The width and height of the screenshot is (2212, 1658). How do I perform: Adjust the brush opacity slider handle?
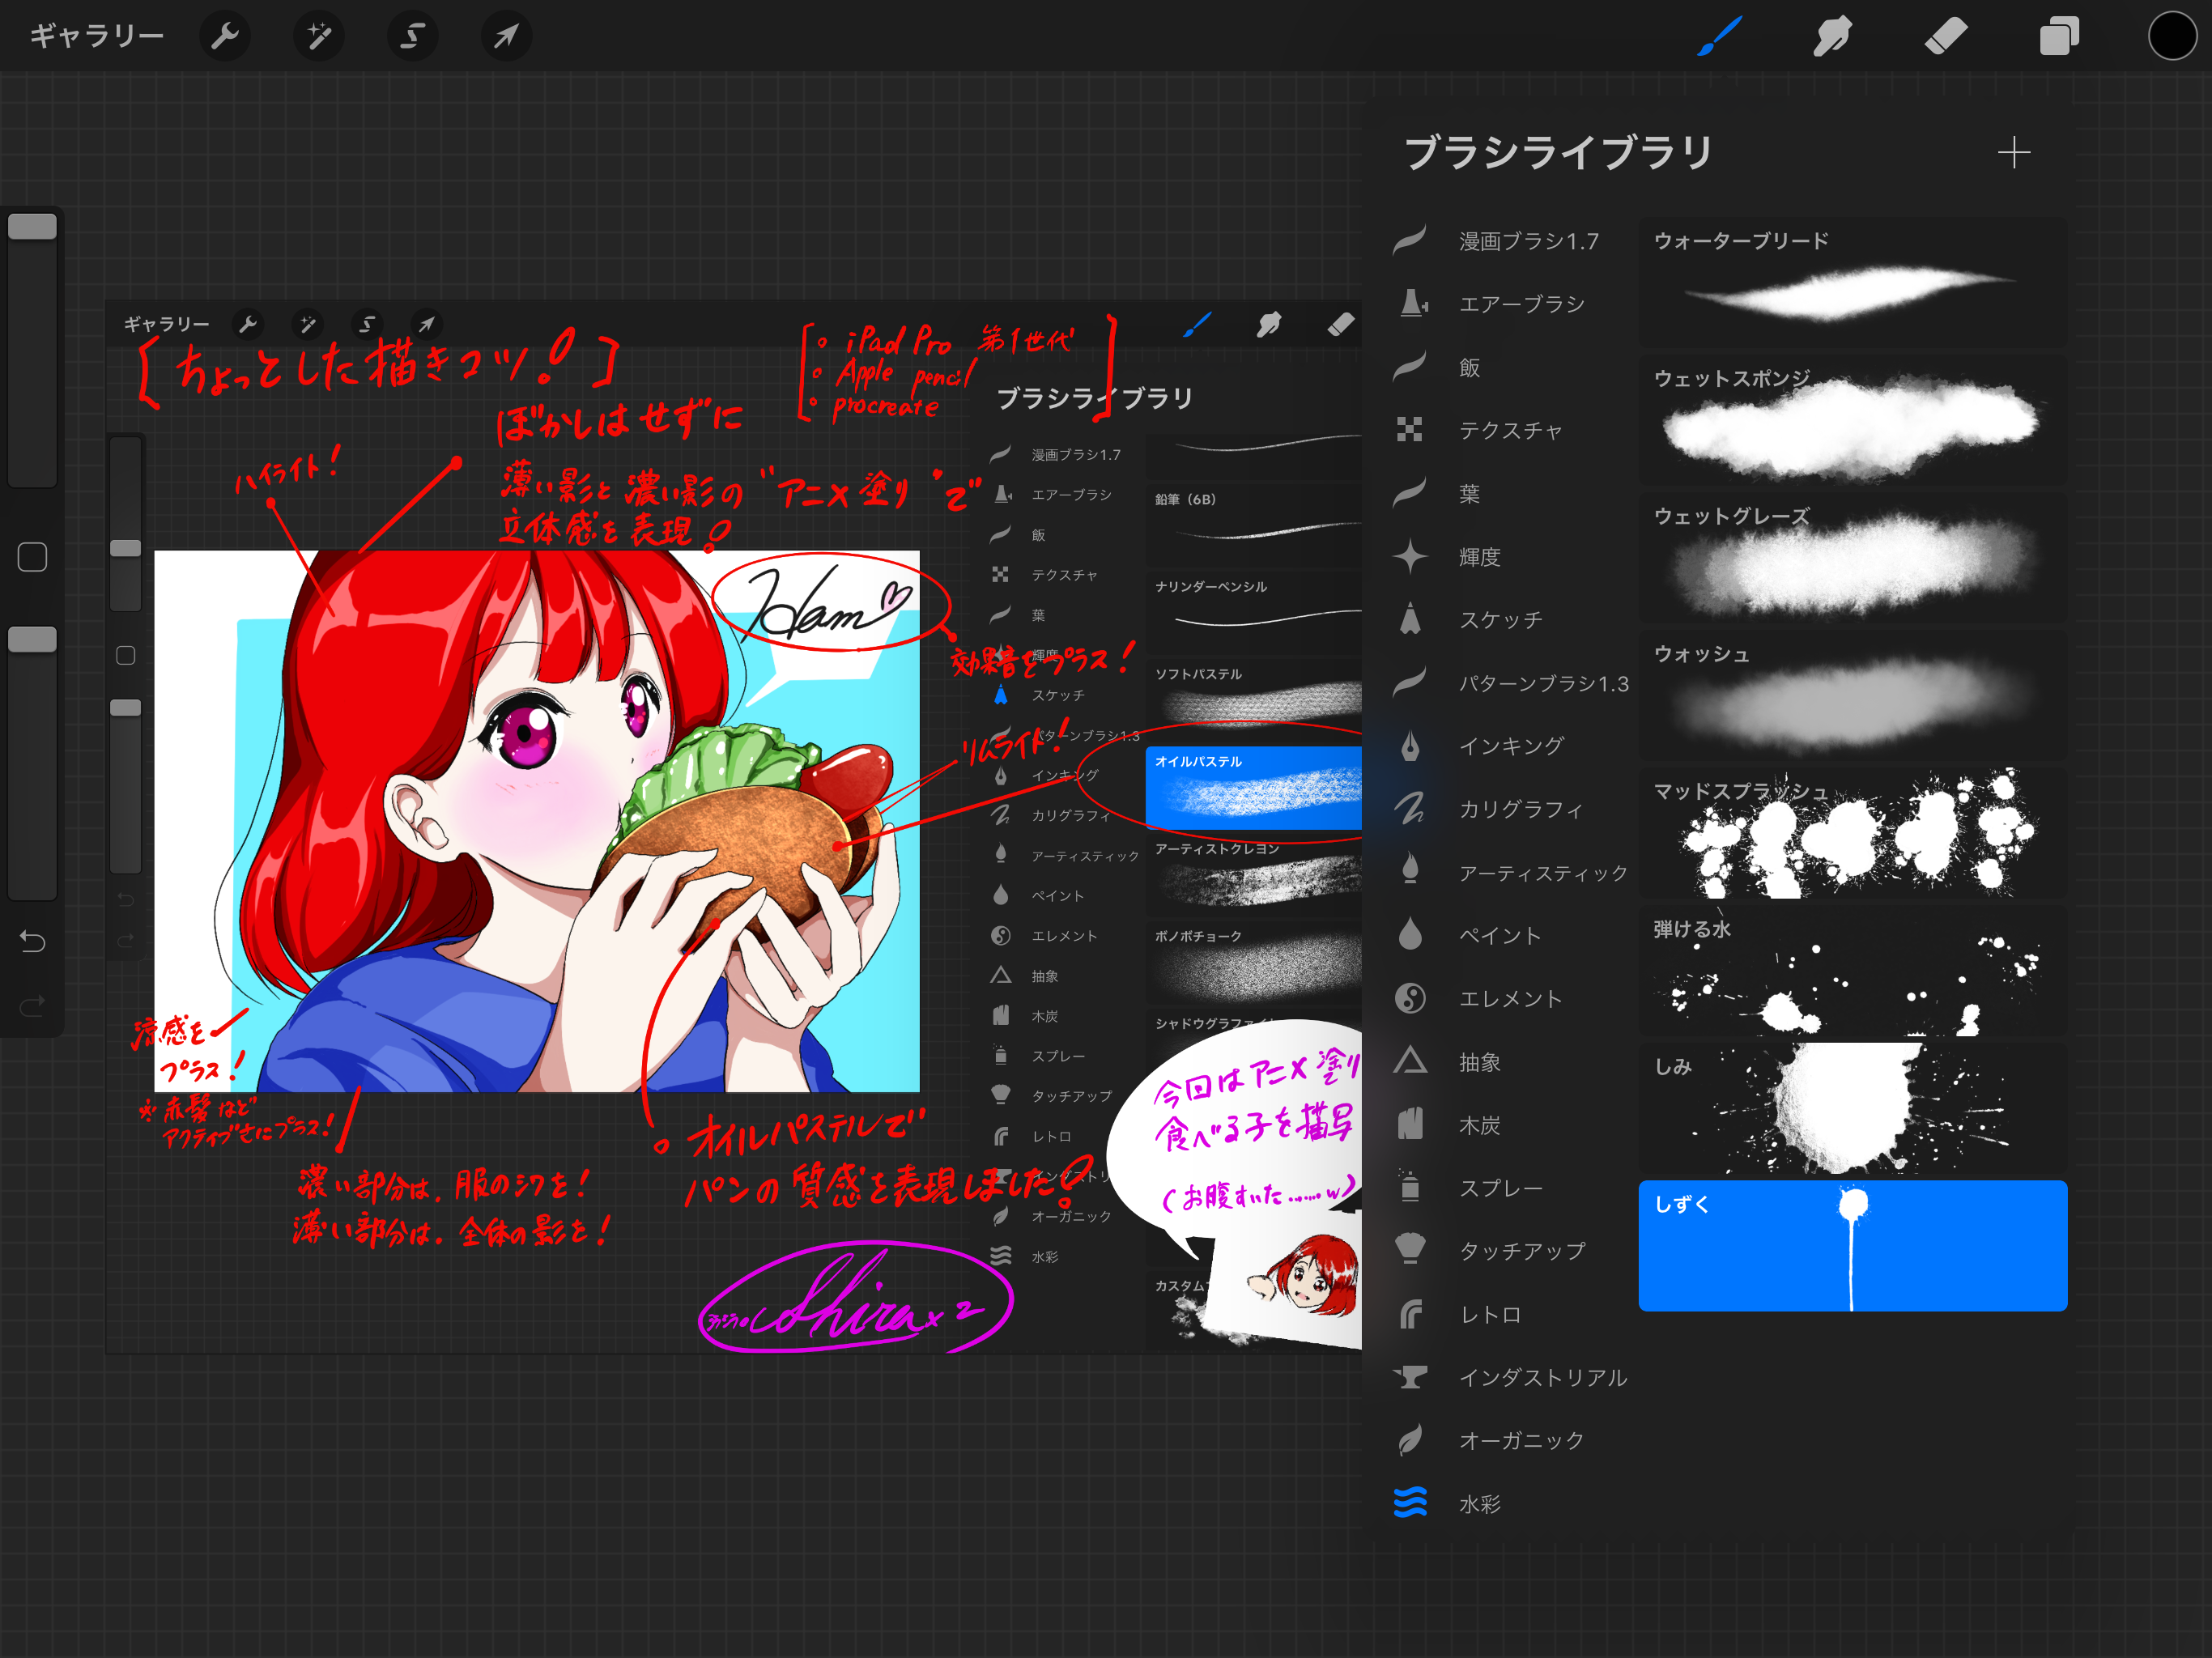tap(33, 639)
